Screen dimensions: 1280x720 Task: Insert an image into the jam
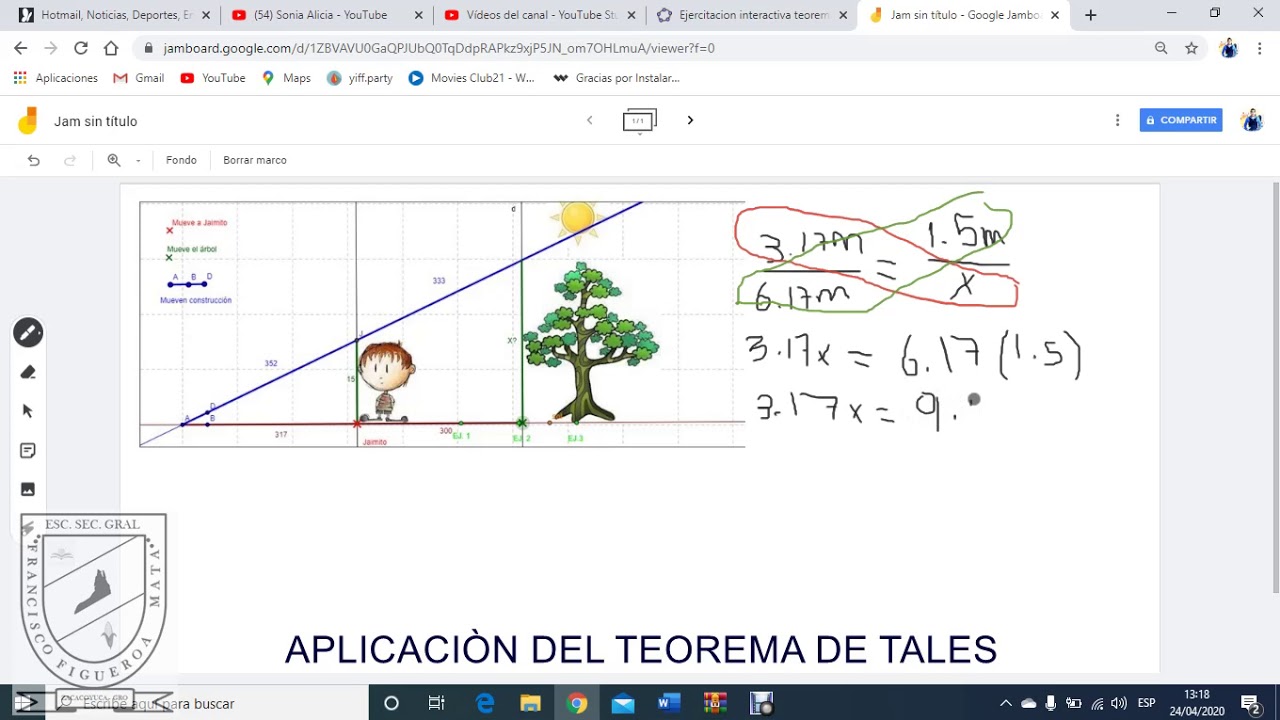(28, 489)
